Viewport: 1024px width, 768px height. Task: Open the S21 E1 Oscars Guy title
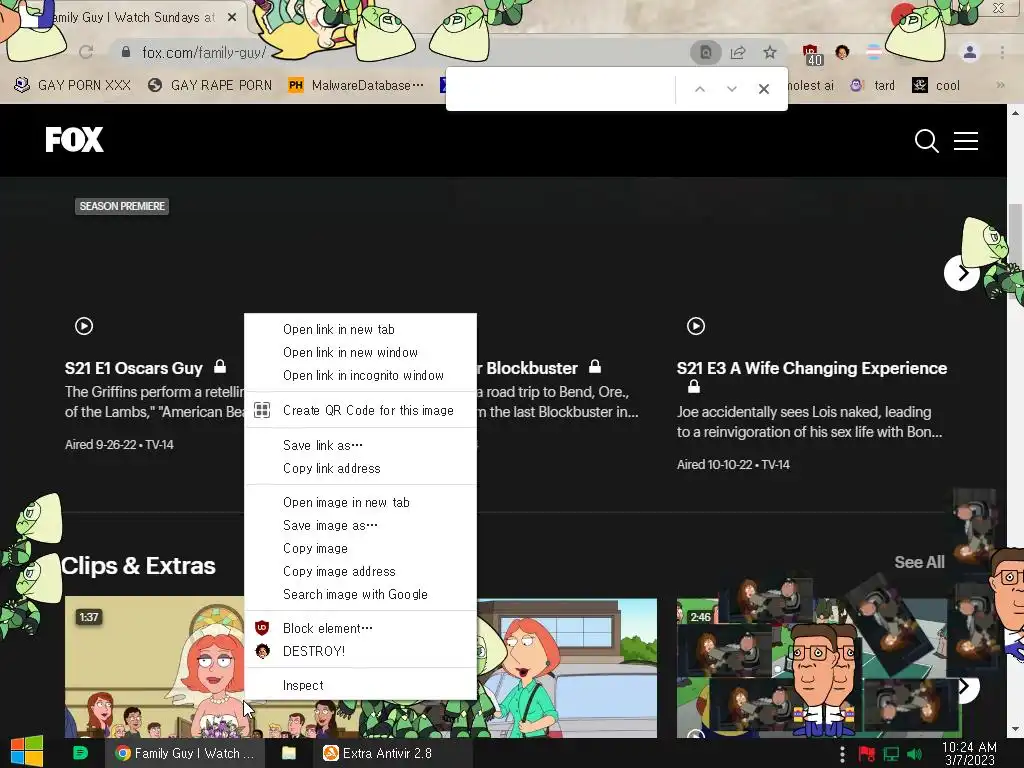pyautogui.click(x=133, y=368)
